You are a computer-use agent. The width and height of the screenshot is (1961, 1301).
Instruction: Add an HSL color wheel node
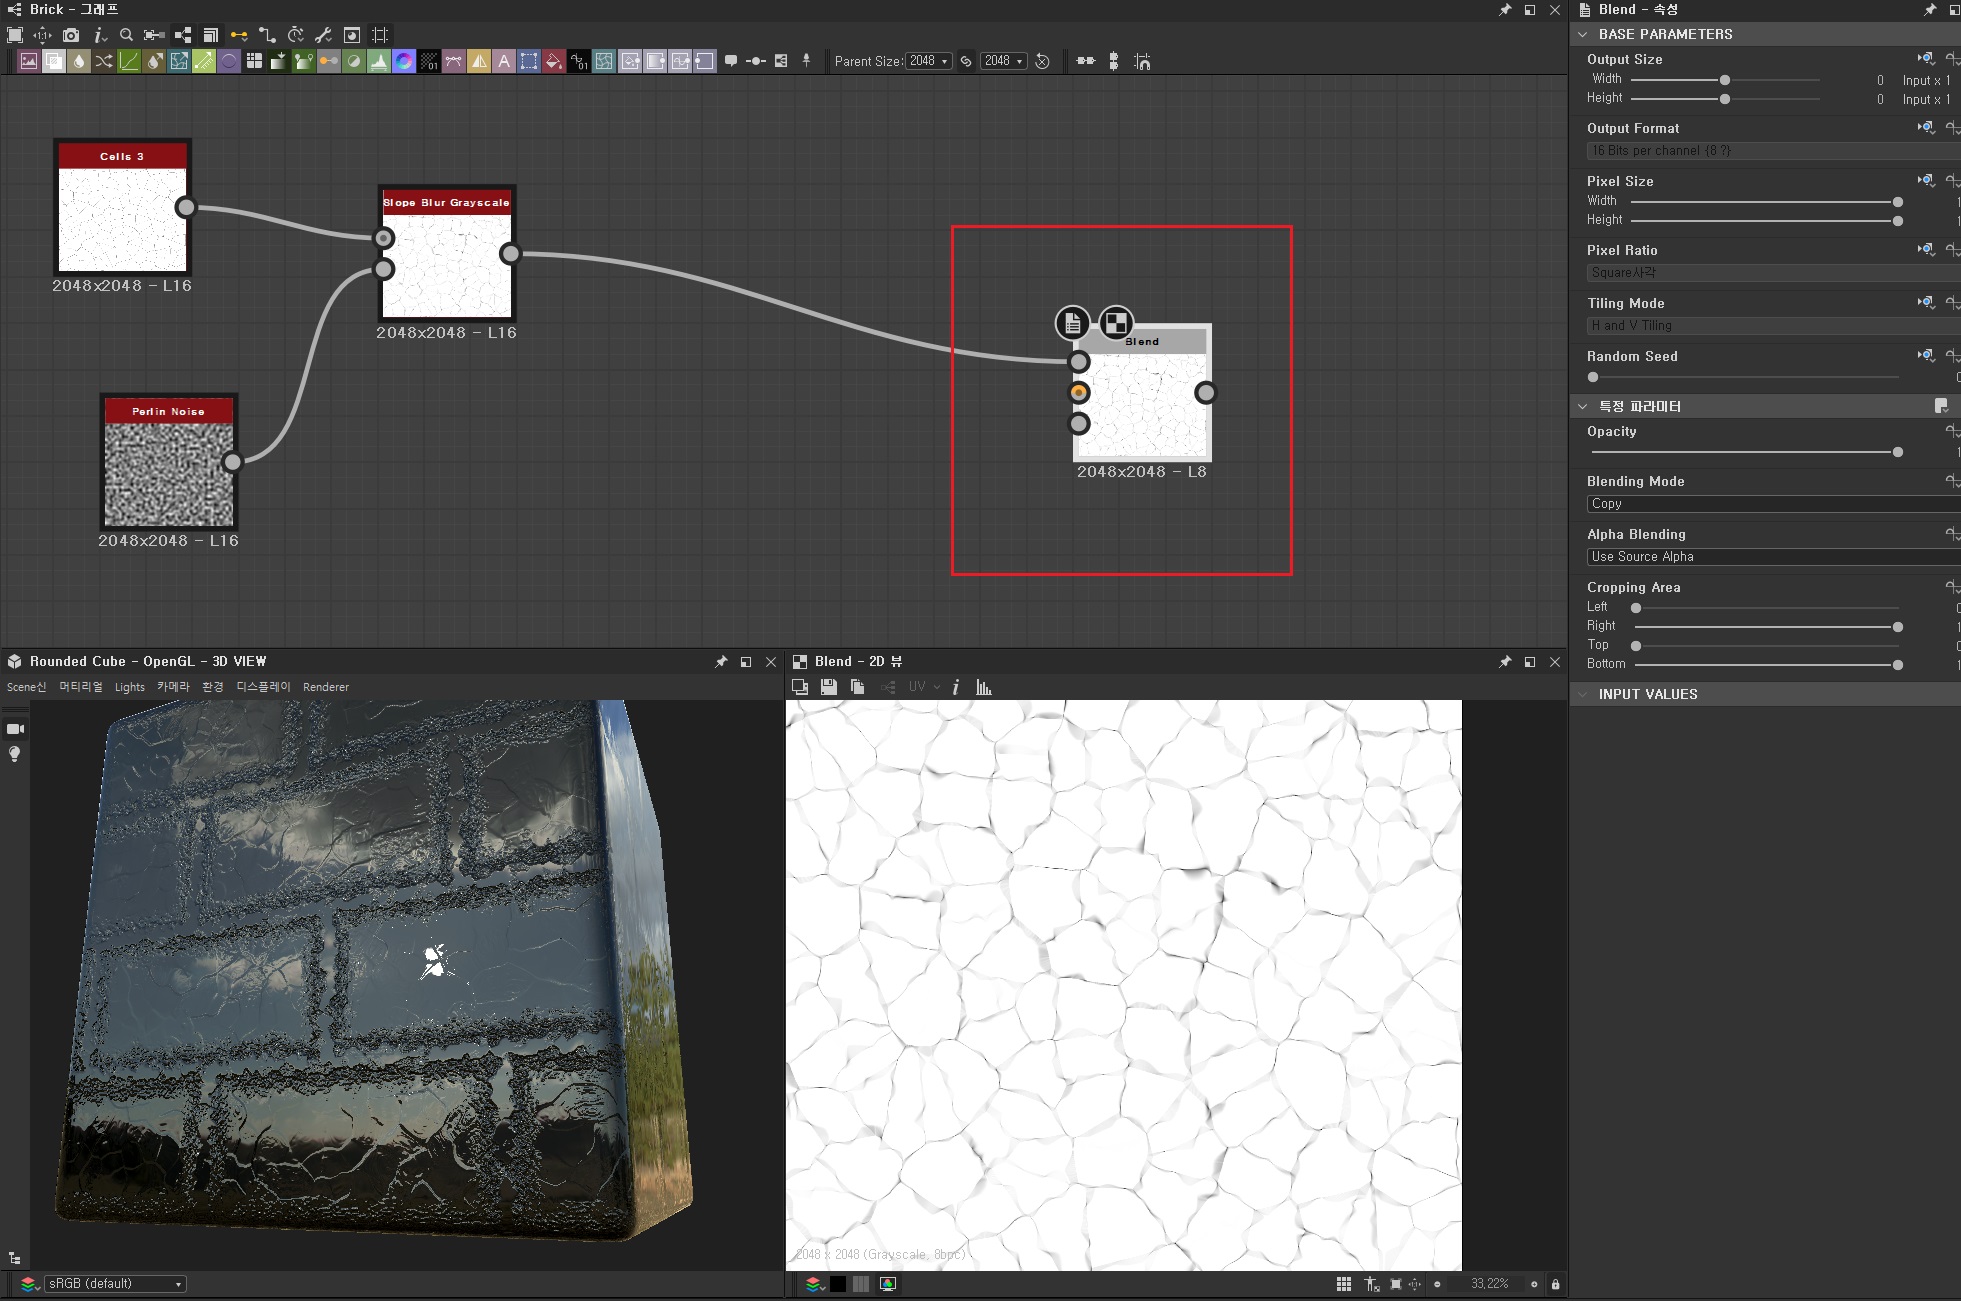tap(404, 61)
